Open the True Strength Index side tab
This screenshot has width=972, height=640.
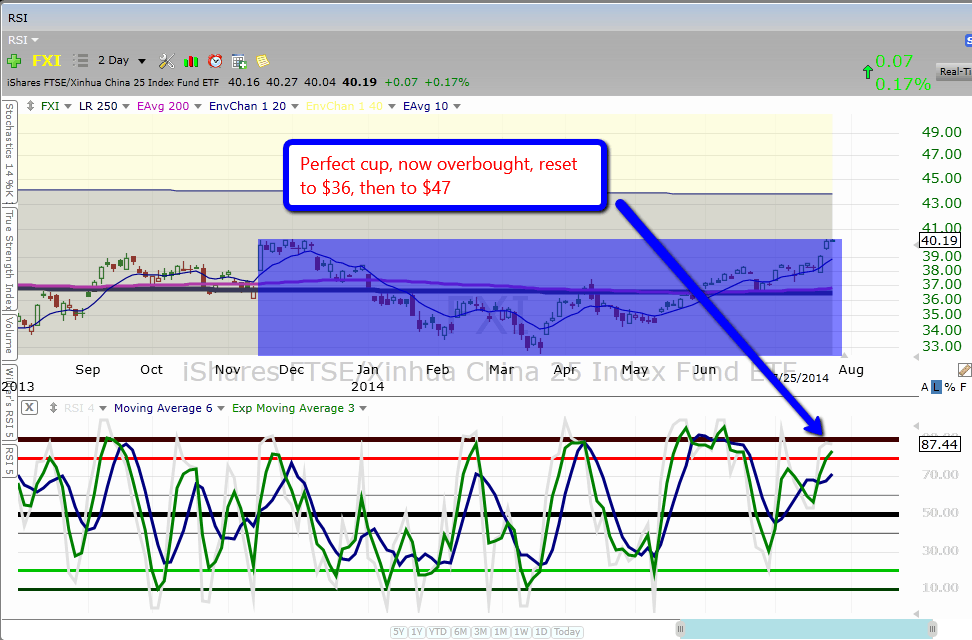click(x=8, y=255)
